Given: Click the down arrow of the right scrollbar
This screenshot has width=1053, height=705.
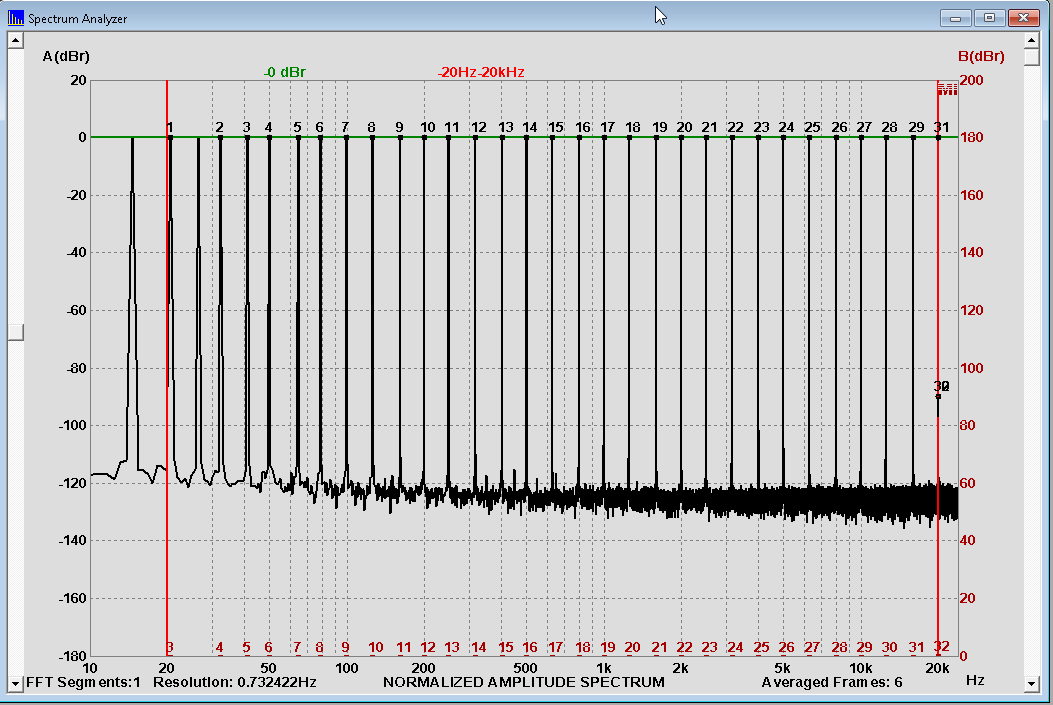Looking at the screenshot, I should [1032, 684].
